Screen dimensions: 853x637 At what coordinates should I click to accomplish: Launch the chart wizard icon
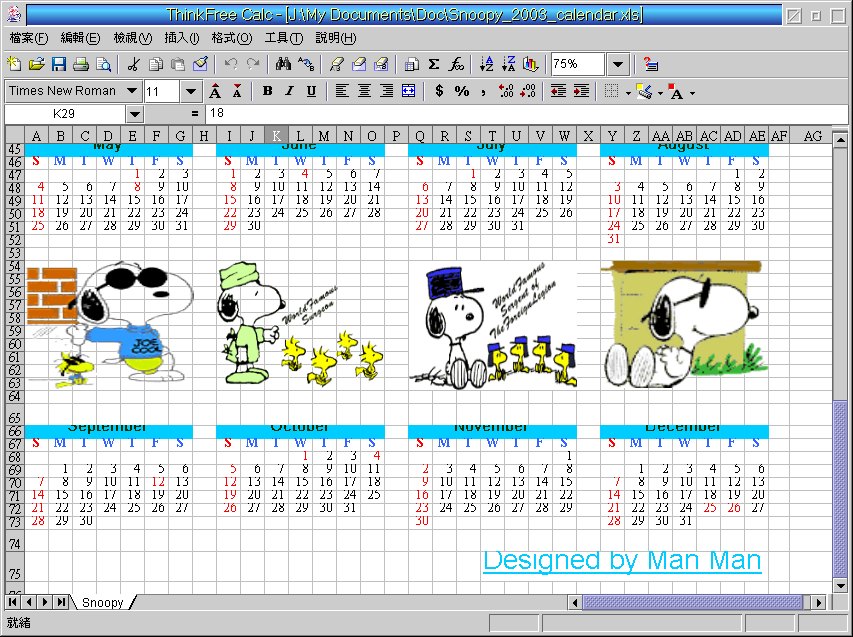530,64
